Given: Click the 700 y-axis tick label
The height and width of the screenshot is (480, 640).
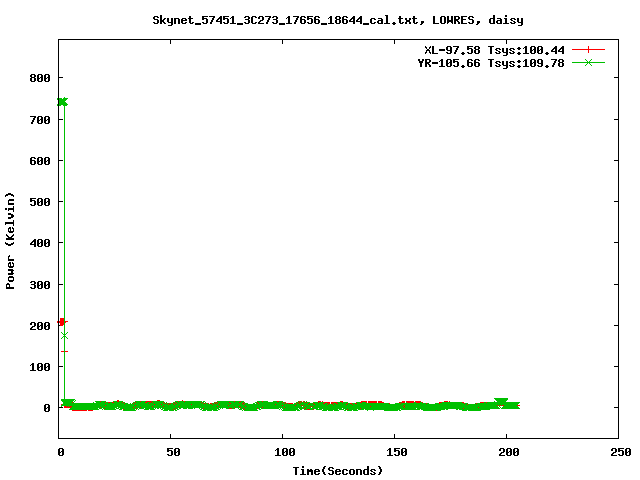Looking at the screenshot, I should [x=40, y=120].
